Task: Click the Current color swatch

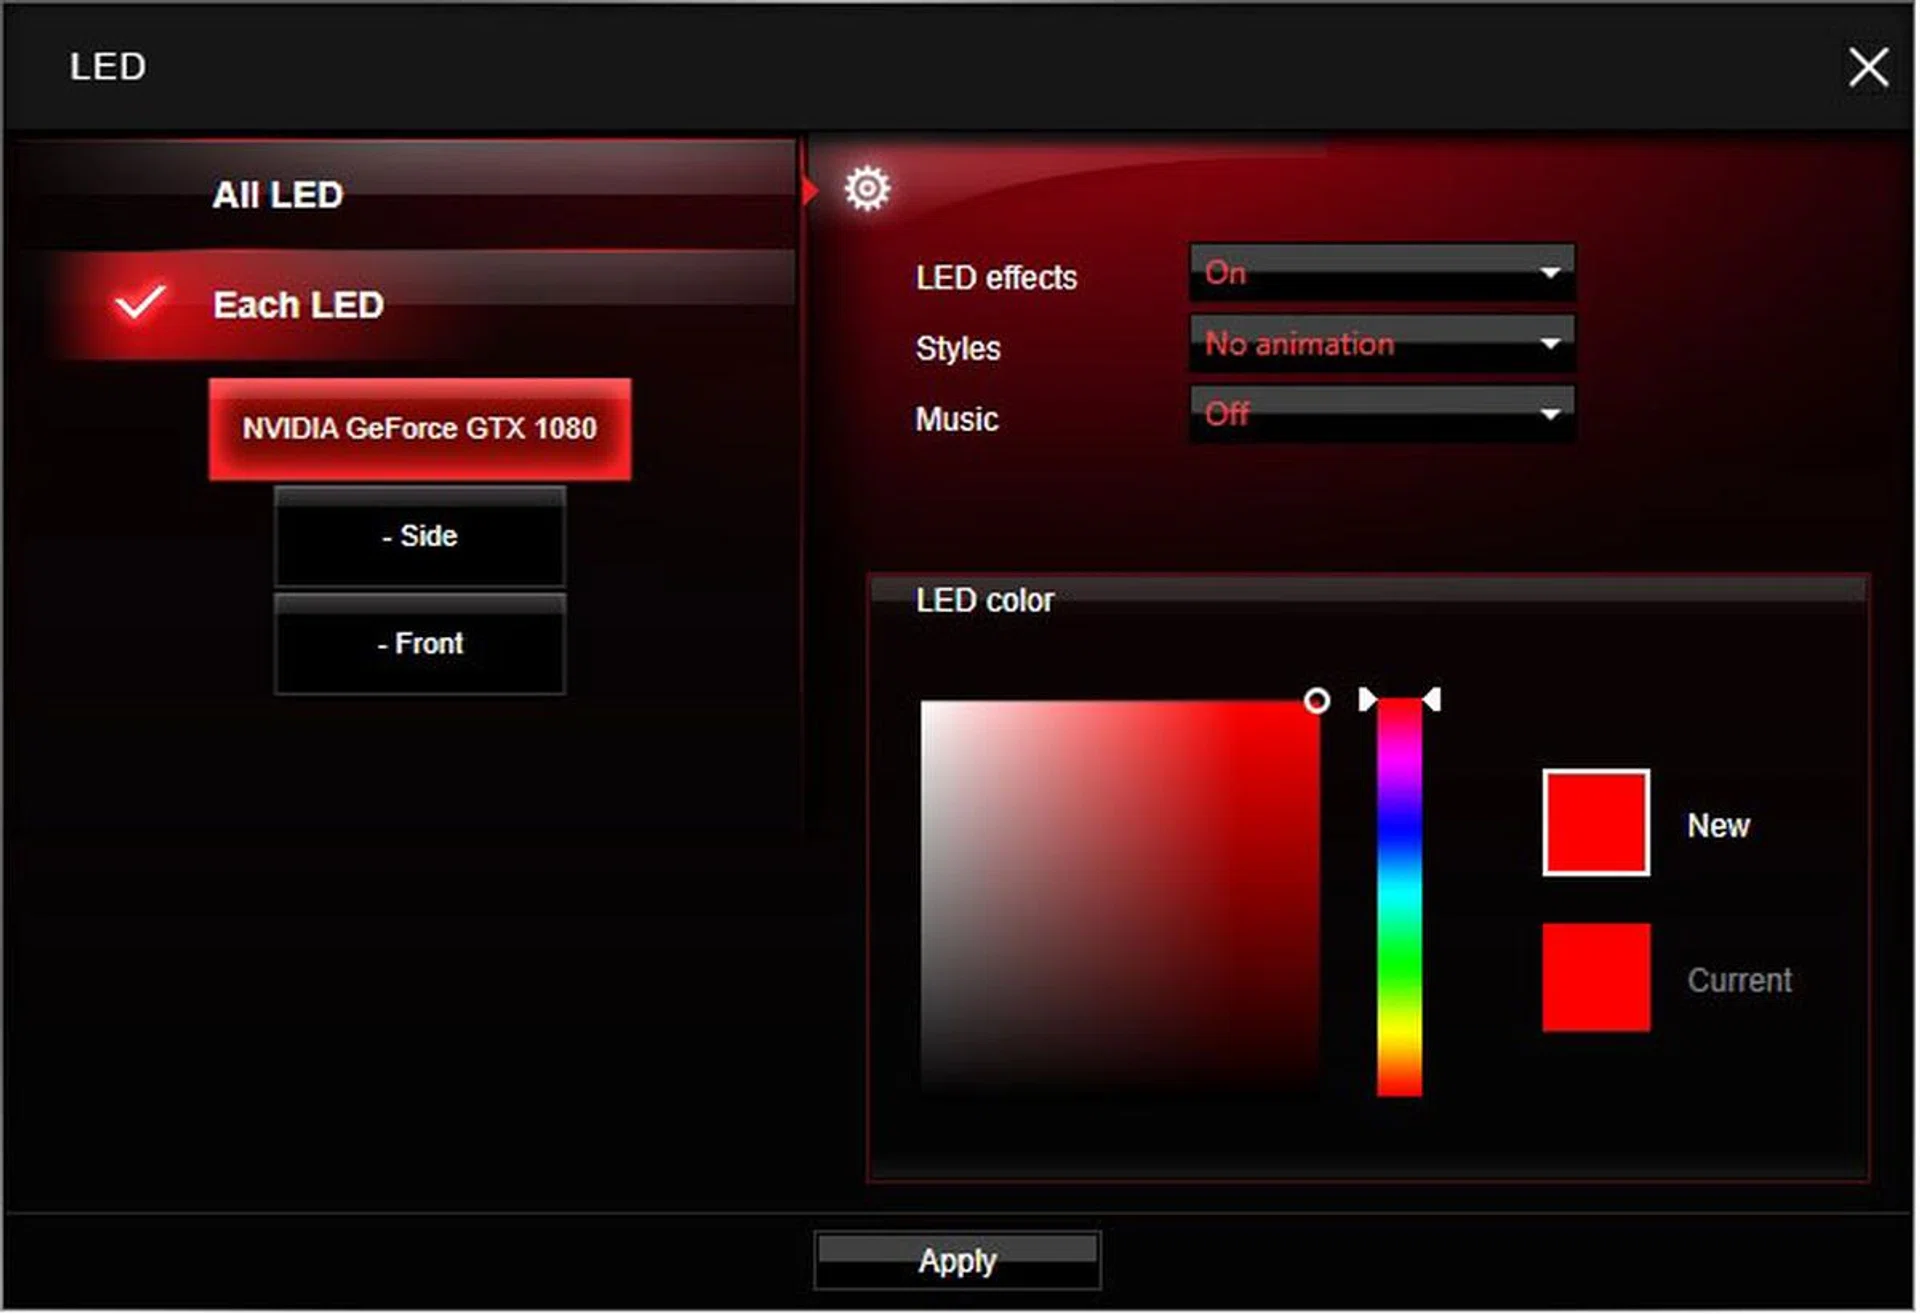Action: [x=1596, y=978]
